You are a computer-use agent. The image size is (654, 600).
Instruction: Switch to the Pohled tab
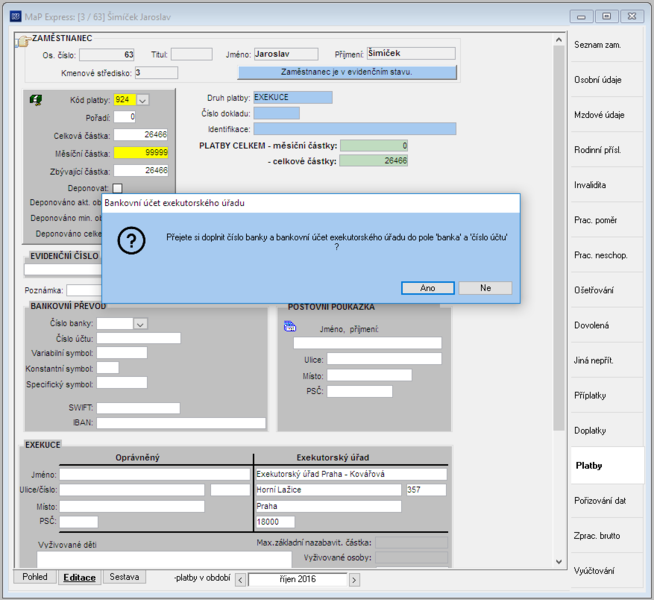coord(35,577)
